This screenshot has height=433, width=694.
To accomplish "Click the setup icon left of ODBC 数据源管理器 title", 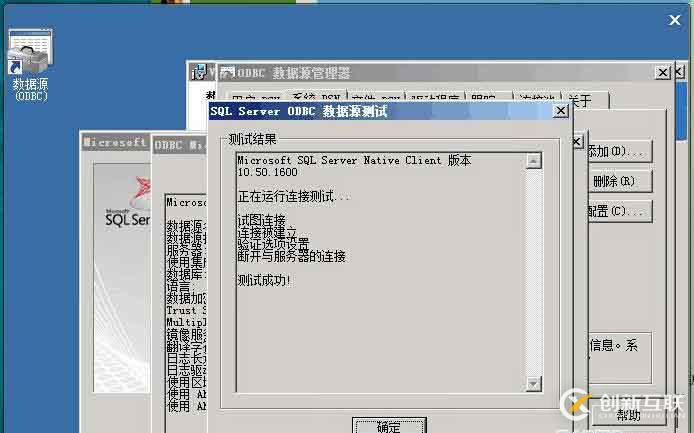I will [200, 72].
